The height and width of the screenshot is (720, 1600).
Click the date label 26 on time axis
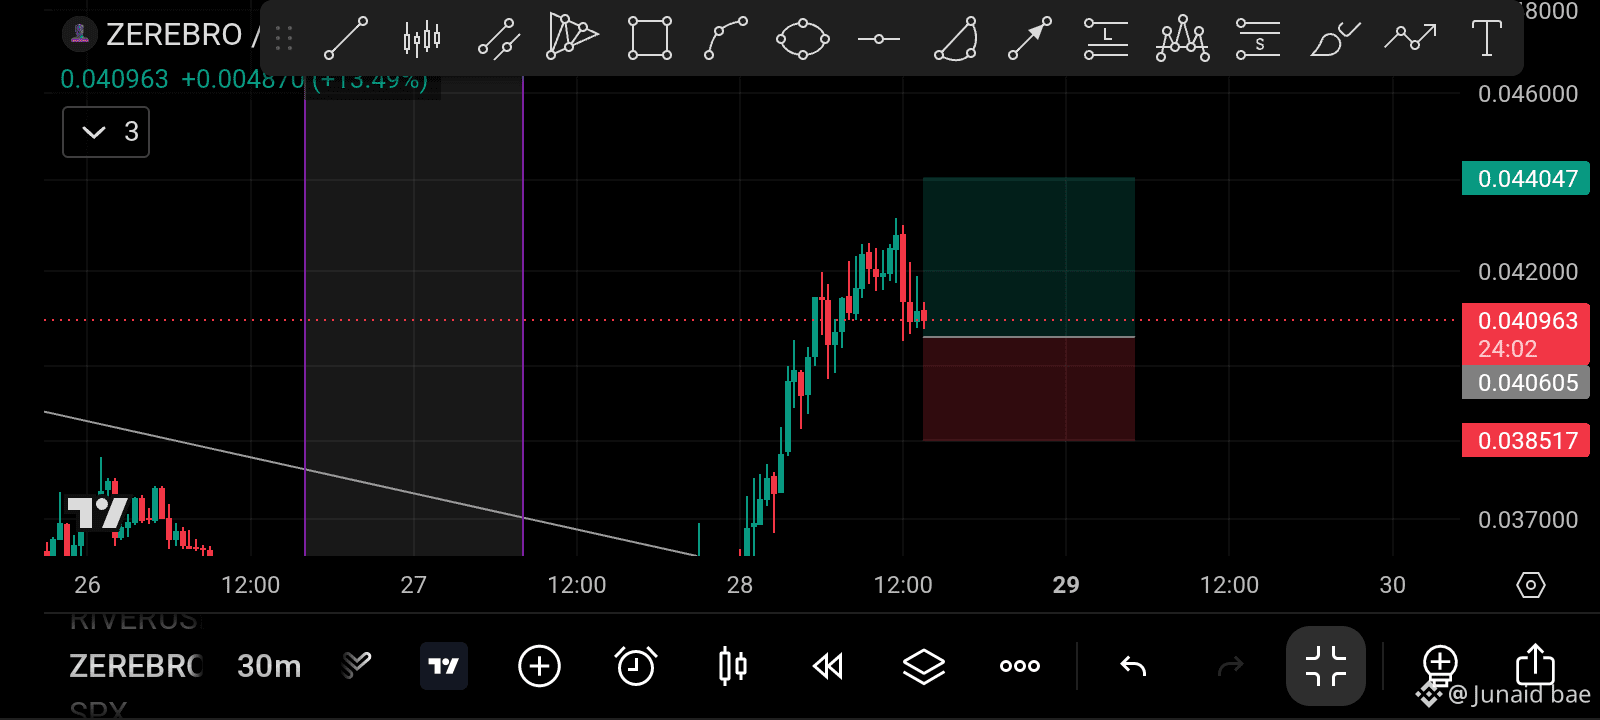87,585
